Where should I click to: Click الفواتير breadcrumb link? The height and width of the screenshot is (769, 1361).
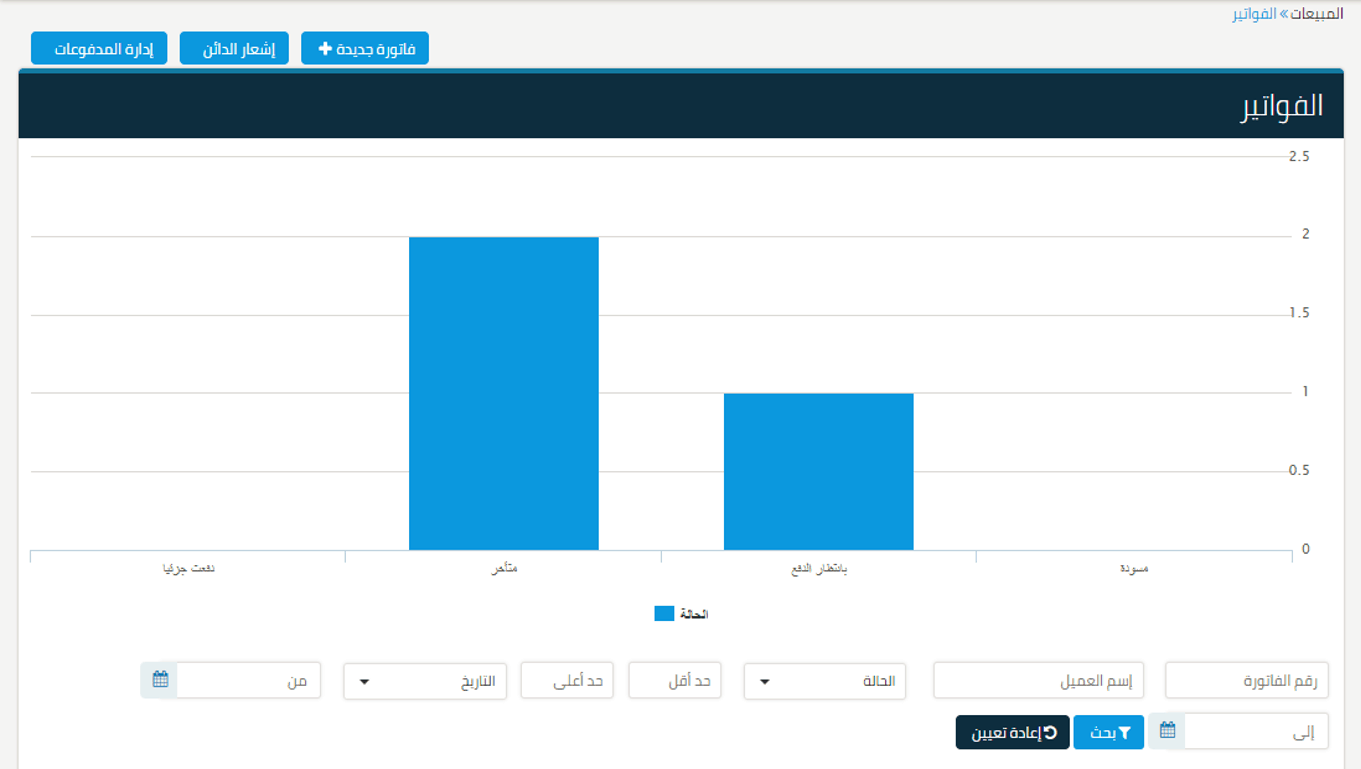pyautogui.click(x=1253, y=14)
